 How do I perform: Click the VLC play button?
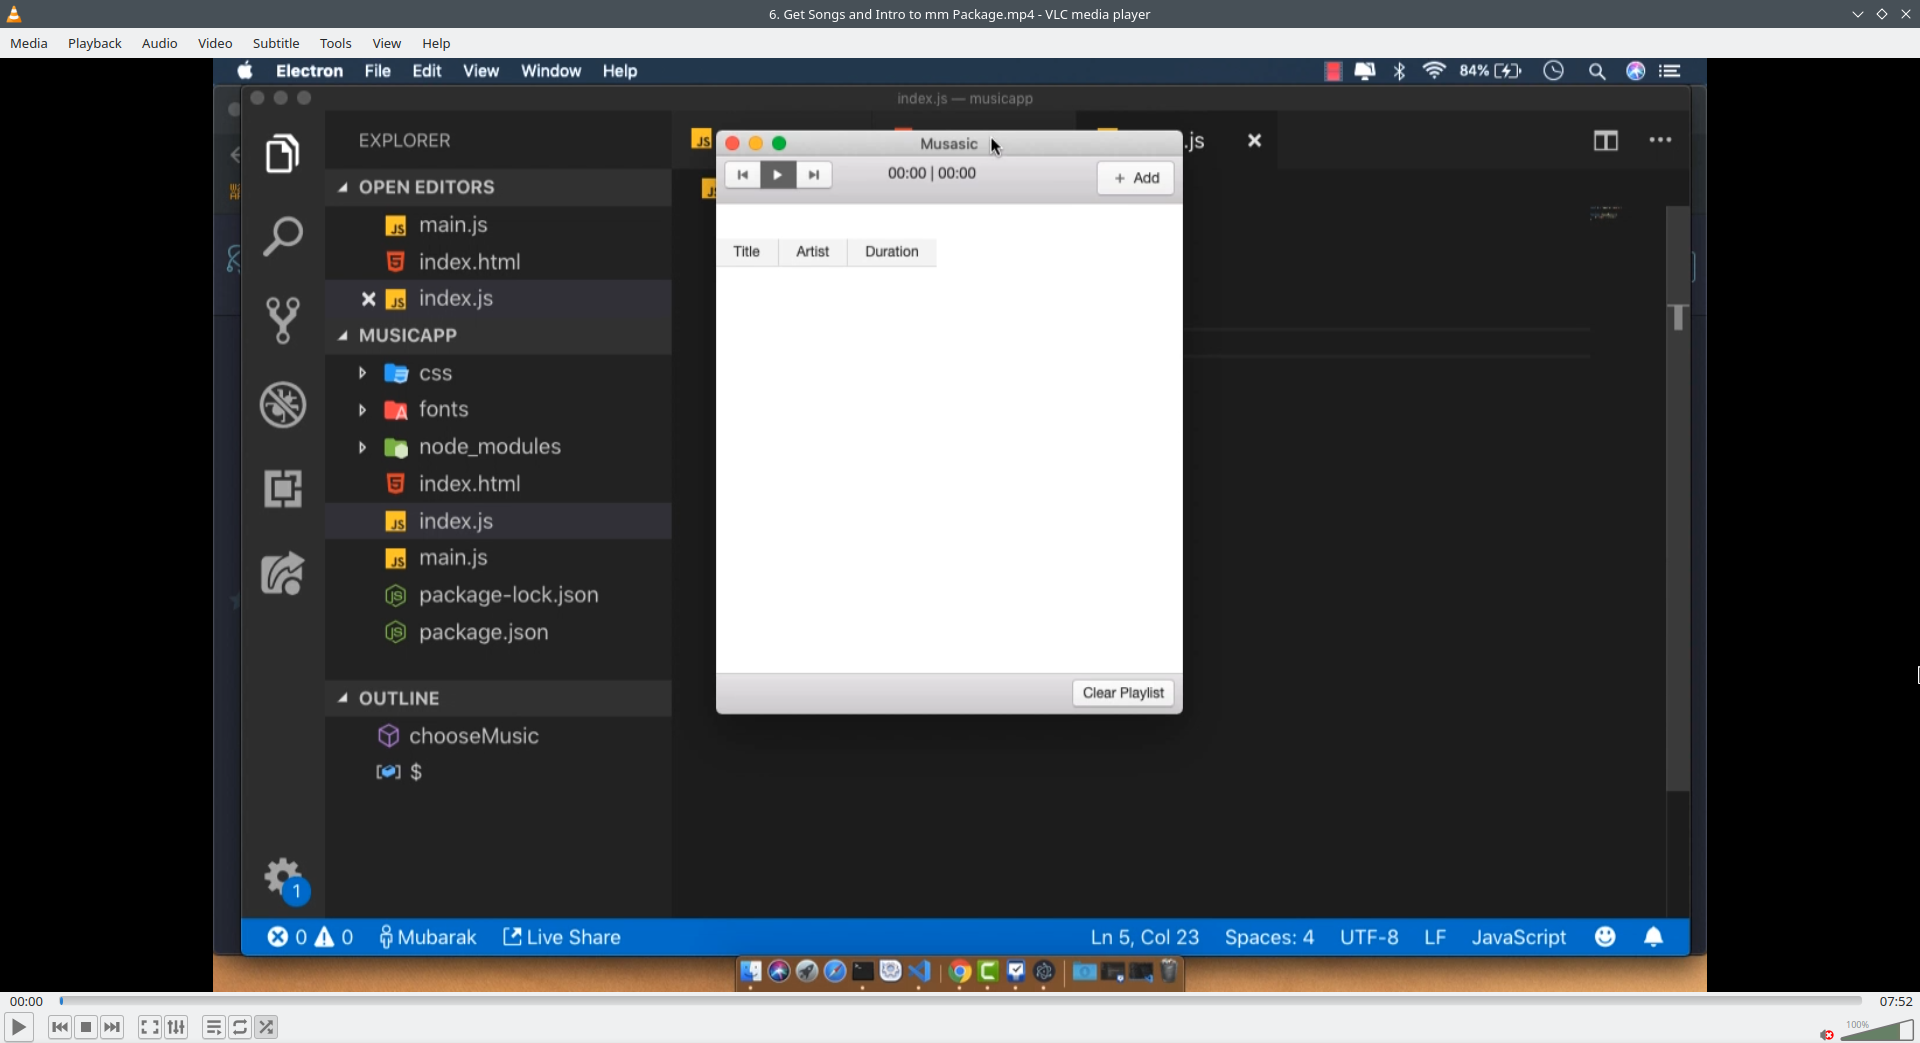(18, 1027)
